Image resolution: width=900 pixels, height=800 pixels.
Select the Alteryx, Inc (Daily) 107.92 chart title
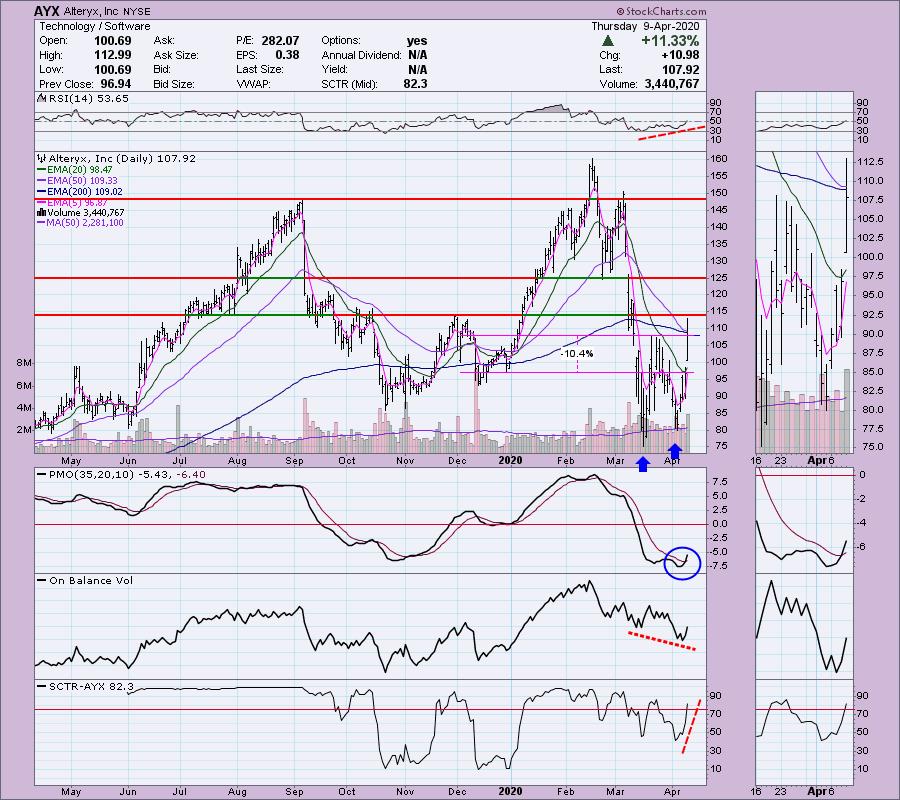pyautogui.click(x=122, y=158)
